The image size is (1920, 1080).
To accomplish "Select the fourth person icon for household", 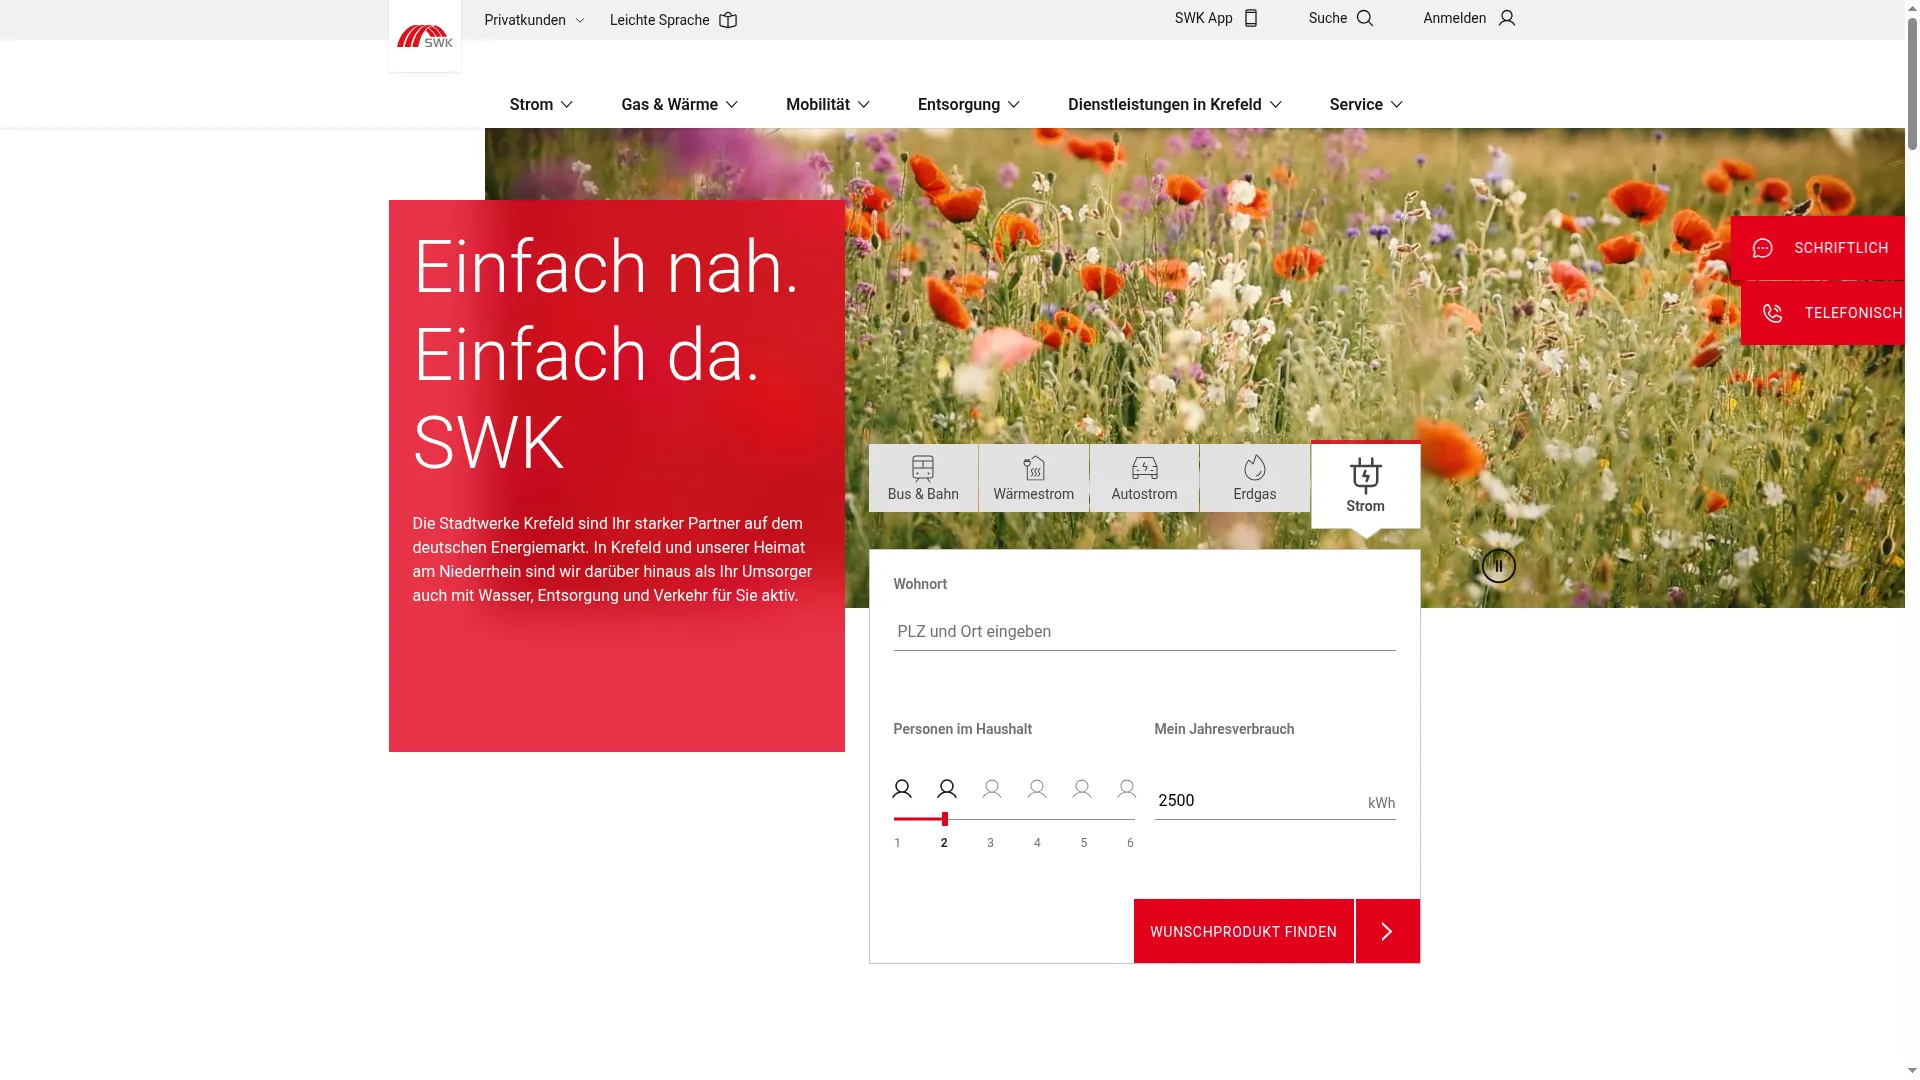I will point(1037,789).
